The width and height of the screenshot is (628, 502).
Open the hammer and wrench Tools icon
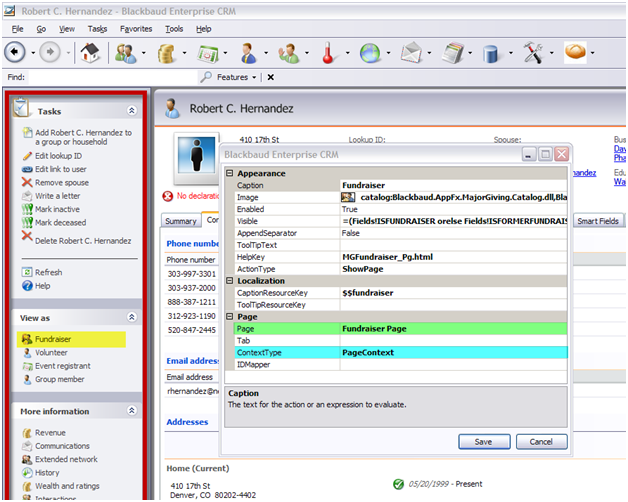[x=533, y=52]
